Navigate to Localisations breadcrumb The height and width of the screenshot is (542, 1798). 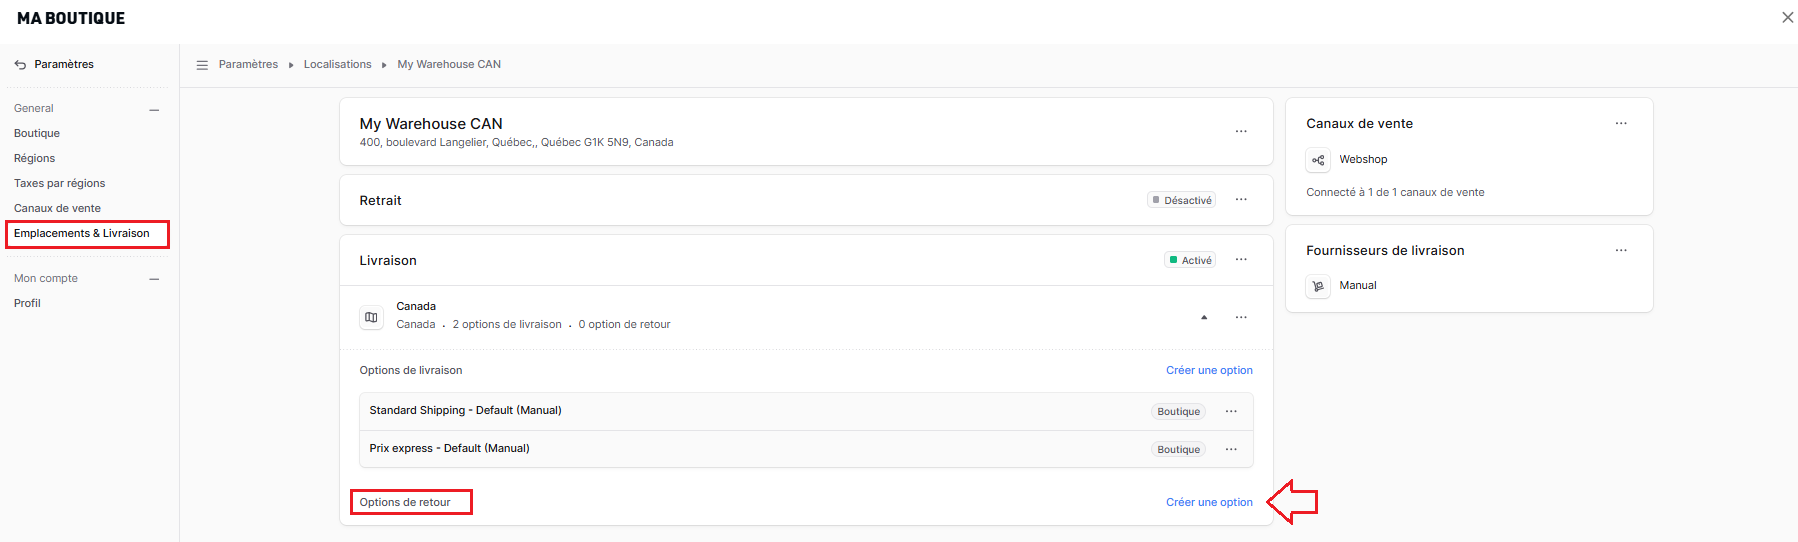tap(337, 65)
